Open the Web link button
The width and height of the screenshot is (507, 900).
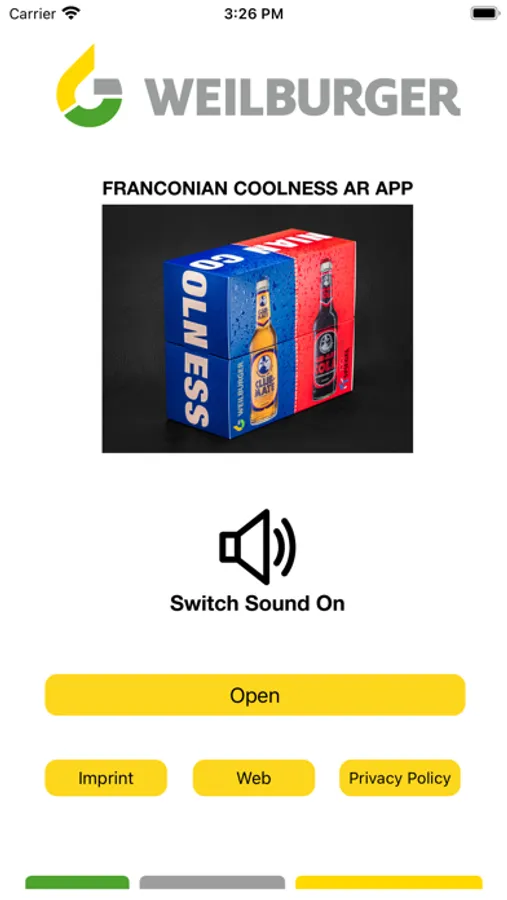pyautogui.click(x=254, y=778)
